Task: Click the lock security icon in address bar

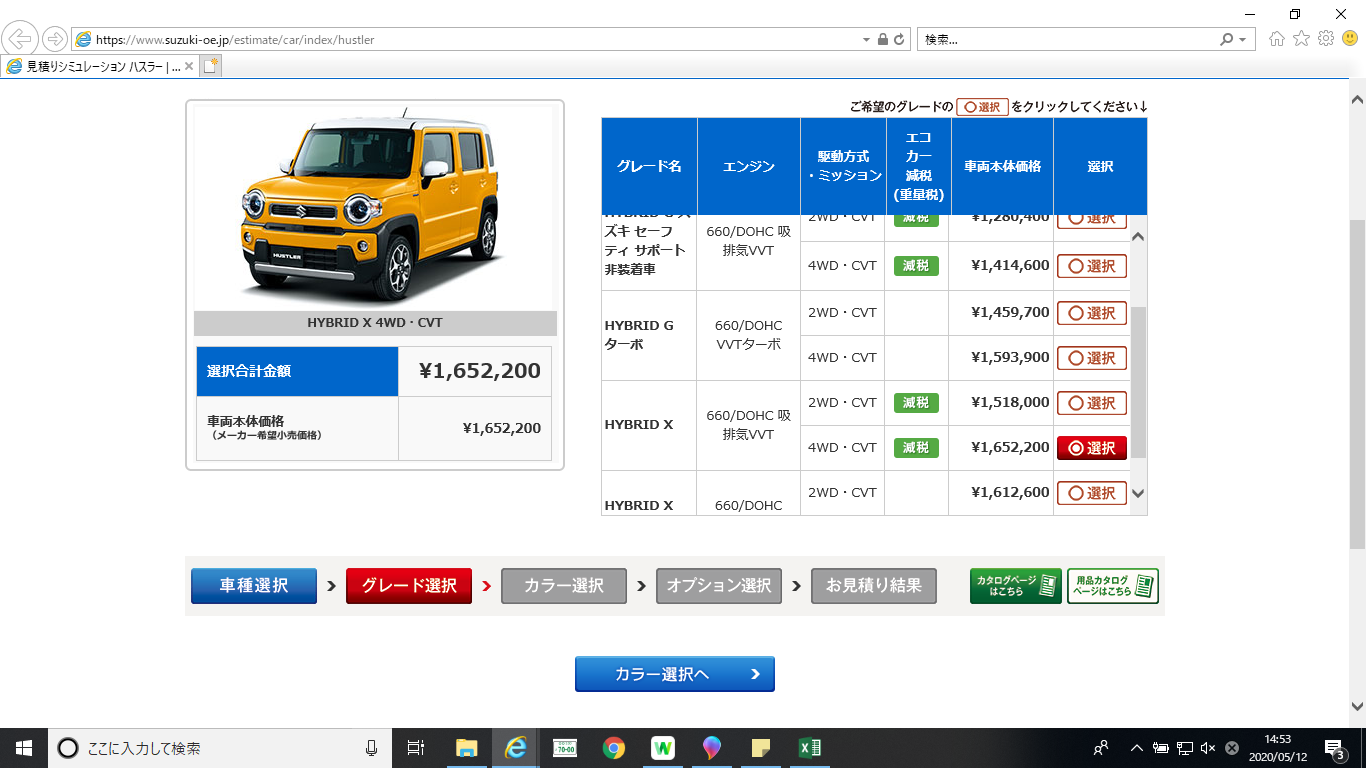Action: pyautogui.click(x=883, y=40)
